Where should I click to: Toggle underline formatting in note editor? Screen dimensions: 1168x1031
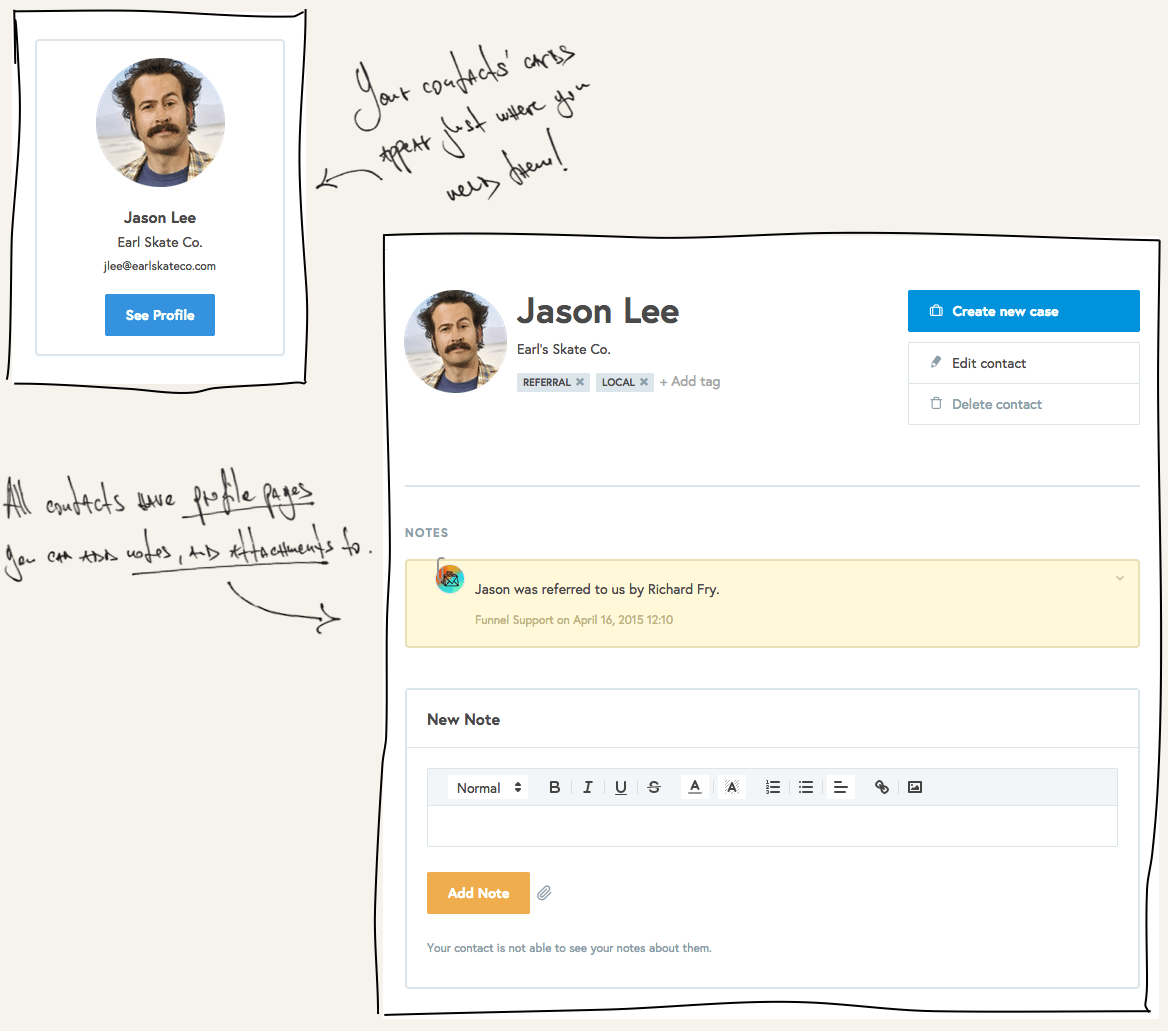pos(620,787)
